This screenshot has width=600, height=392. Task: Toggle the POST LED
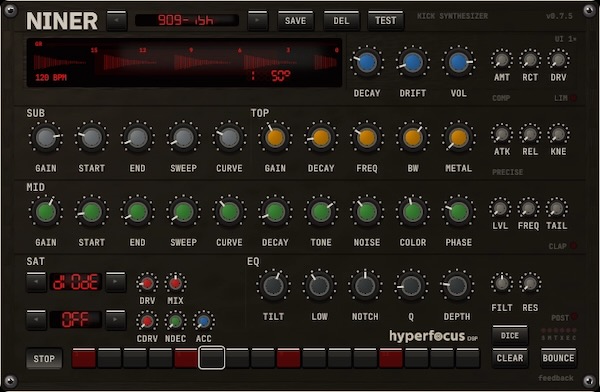pyautogui.click(x=574, y=317)
